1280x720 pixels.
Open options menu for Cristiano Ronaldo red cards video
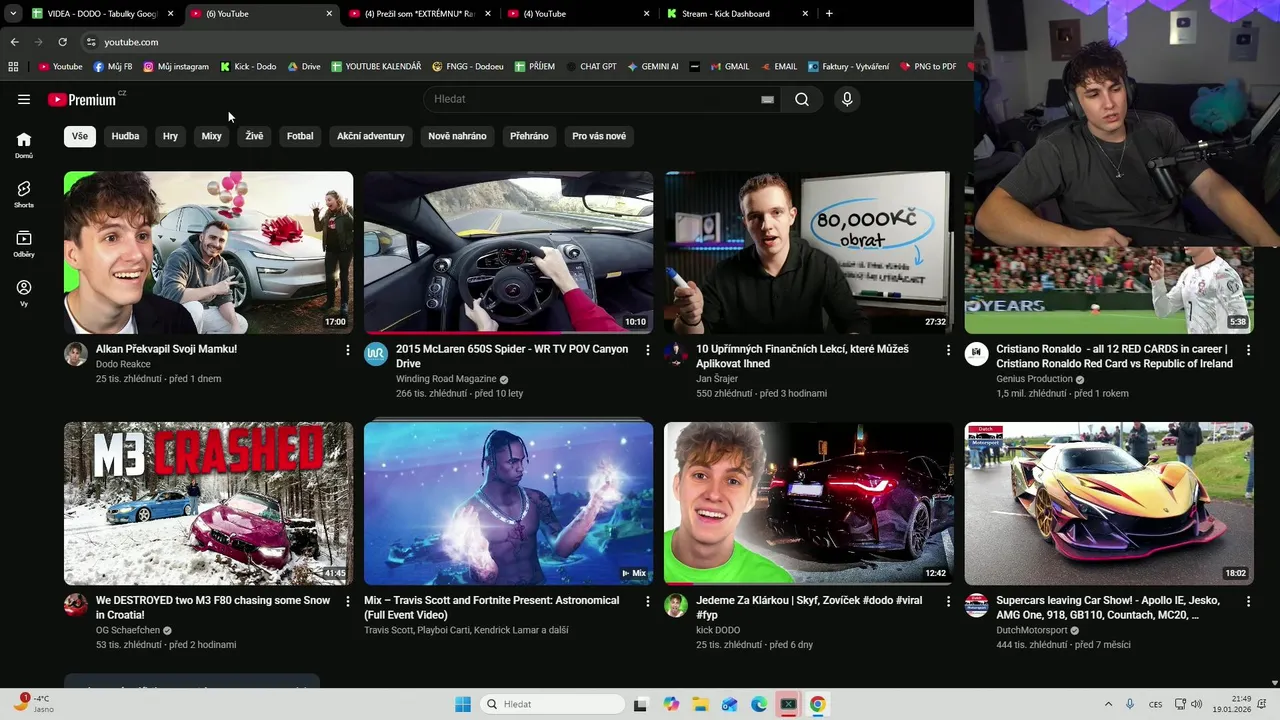1248,350
